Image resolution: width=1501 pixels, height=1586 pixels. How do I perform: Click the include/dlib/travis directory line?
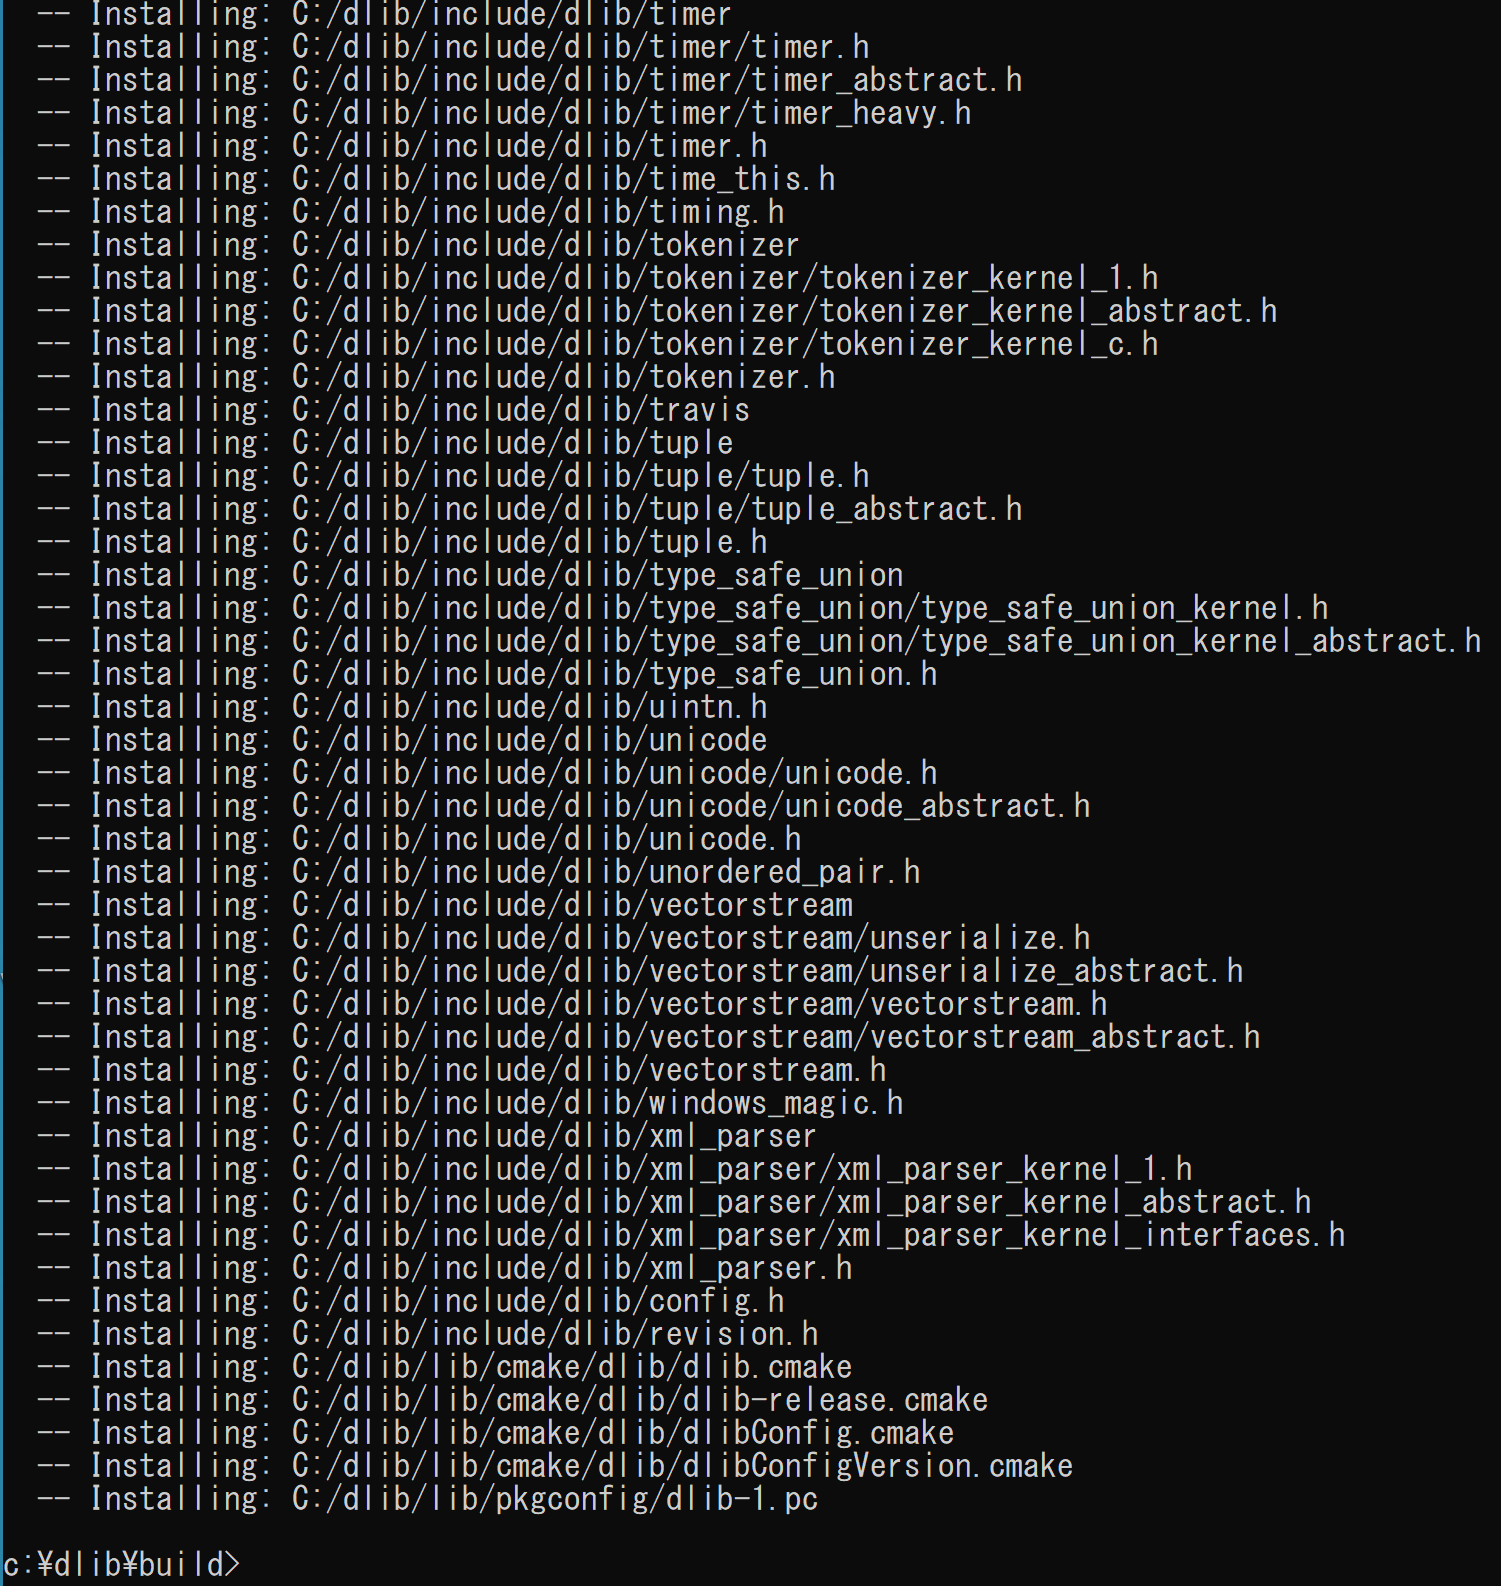coord(394,409)
